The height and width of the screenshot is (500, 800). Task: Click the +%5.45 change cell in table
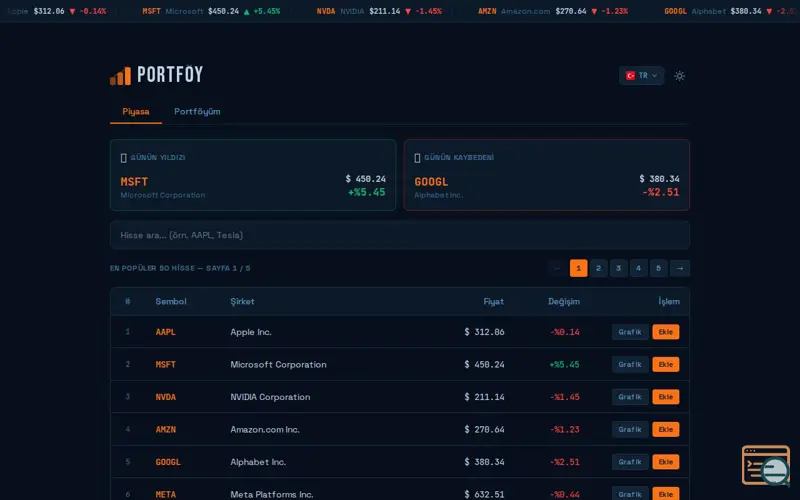pyautogui.click(x=564, y=365)
